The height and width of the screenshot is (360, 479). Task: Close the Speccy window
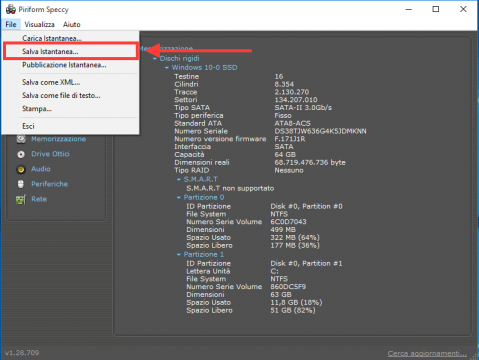coord(463,9)
